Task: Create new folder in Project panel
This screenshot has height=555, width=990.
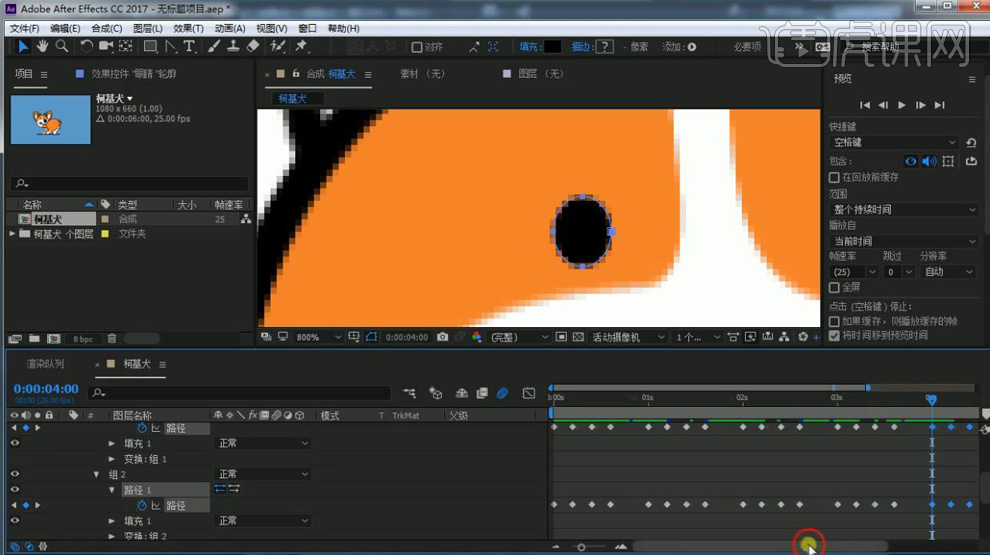Action: 34,338
